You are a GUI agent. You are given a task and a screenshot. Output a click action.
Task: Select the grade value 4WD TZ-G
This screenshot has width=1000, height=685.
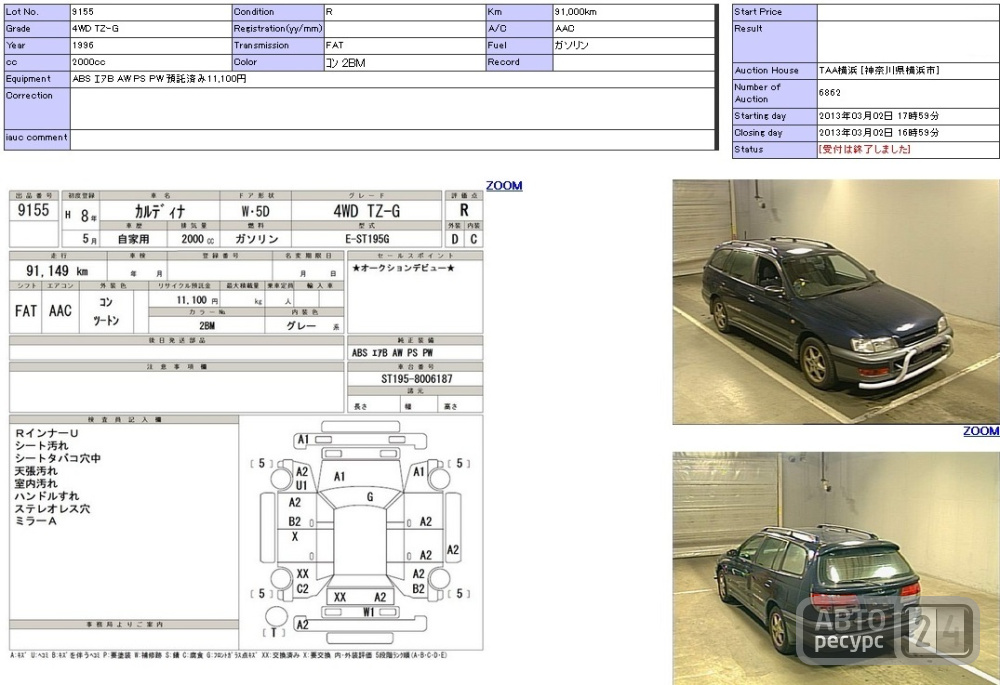95,29
